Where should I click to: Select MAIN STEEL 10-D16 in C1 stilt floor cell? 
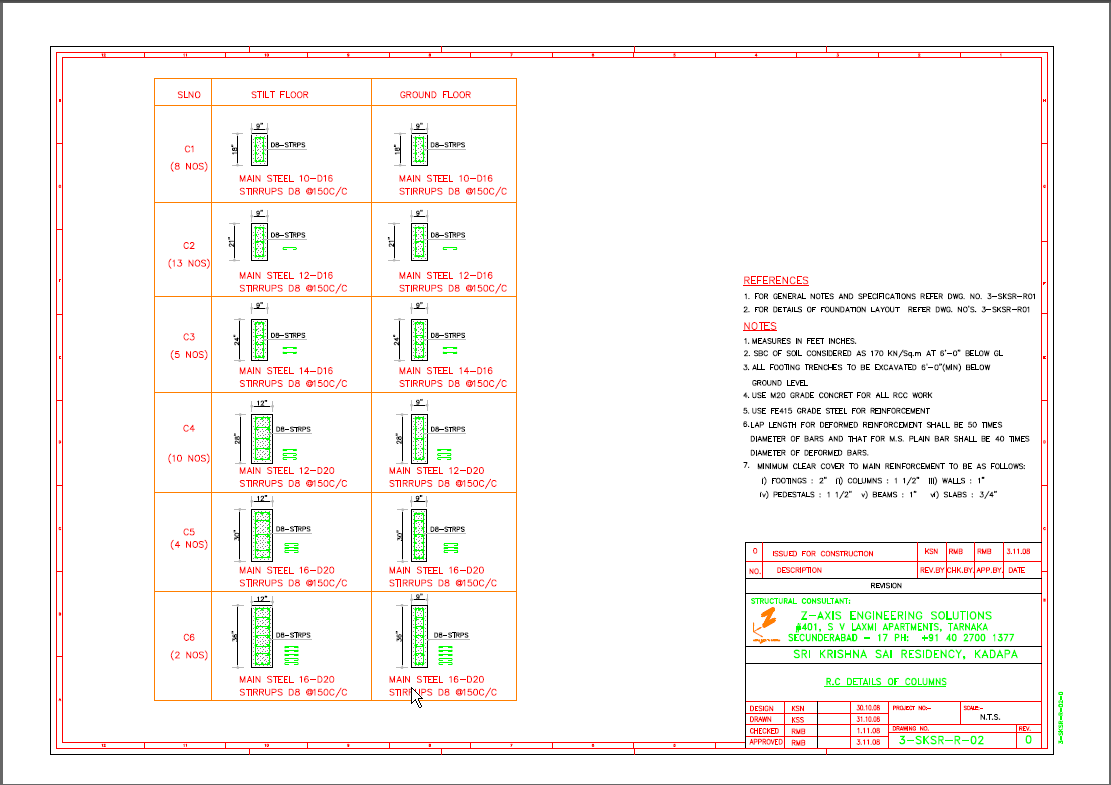[286, 179]
